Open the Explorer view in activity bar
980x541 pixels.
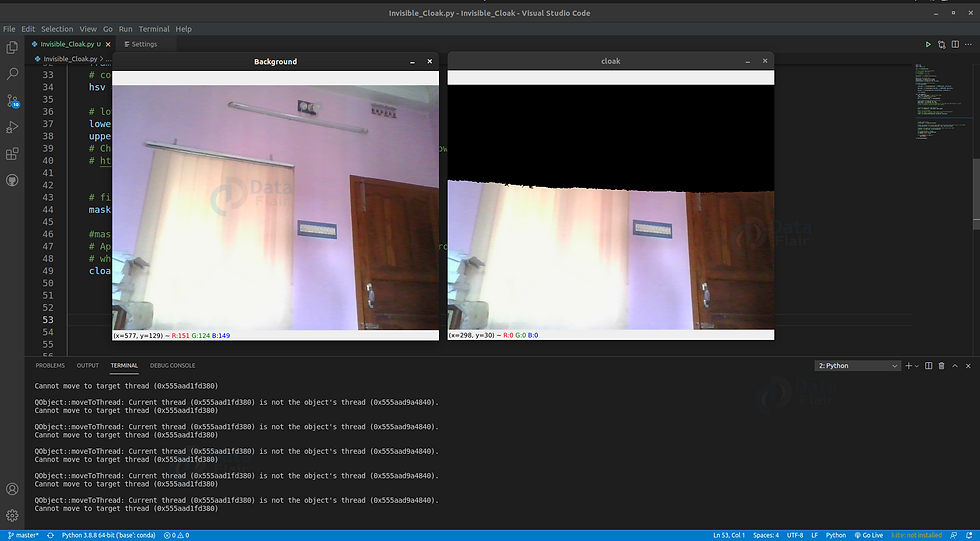(12, 47)
